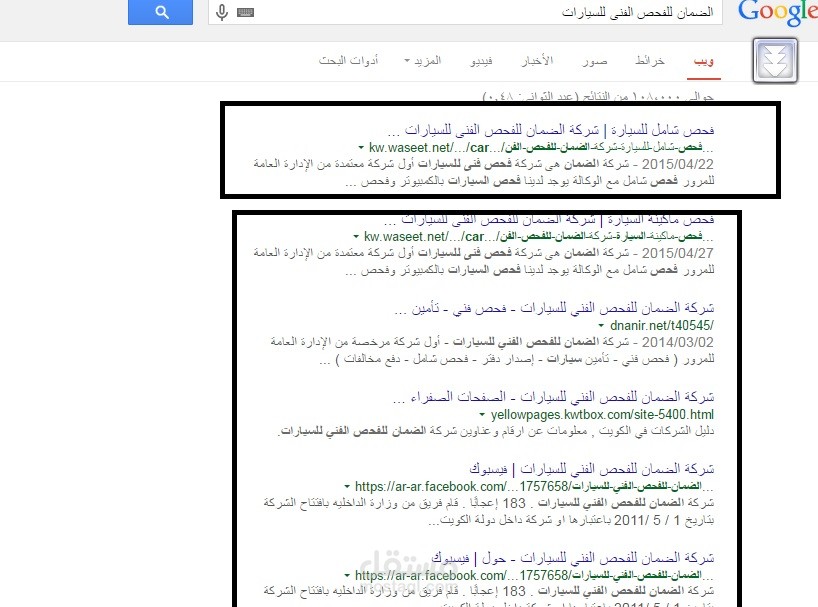Open the on-screen keyboard icon
The width and height of the screenshot is (818, 607).
pyautogui.click(x=245, y=13)
